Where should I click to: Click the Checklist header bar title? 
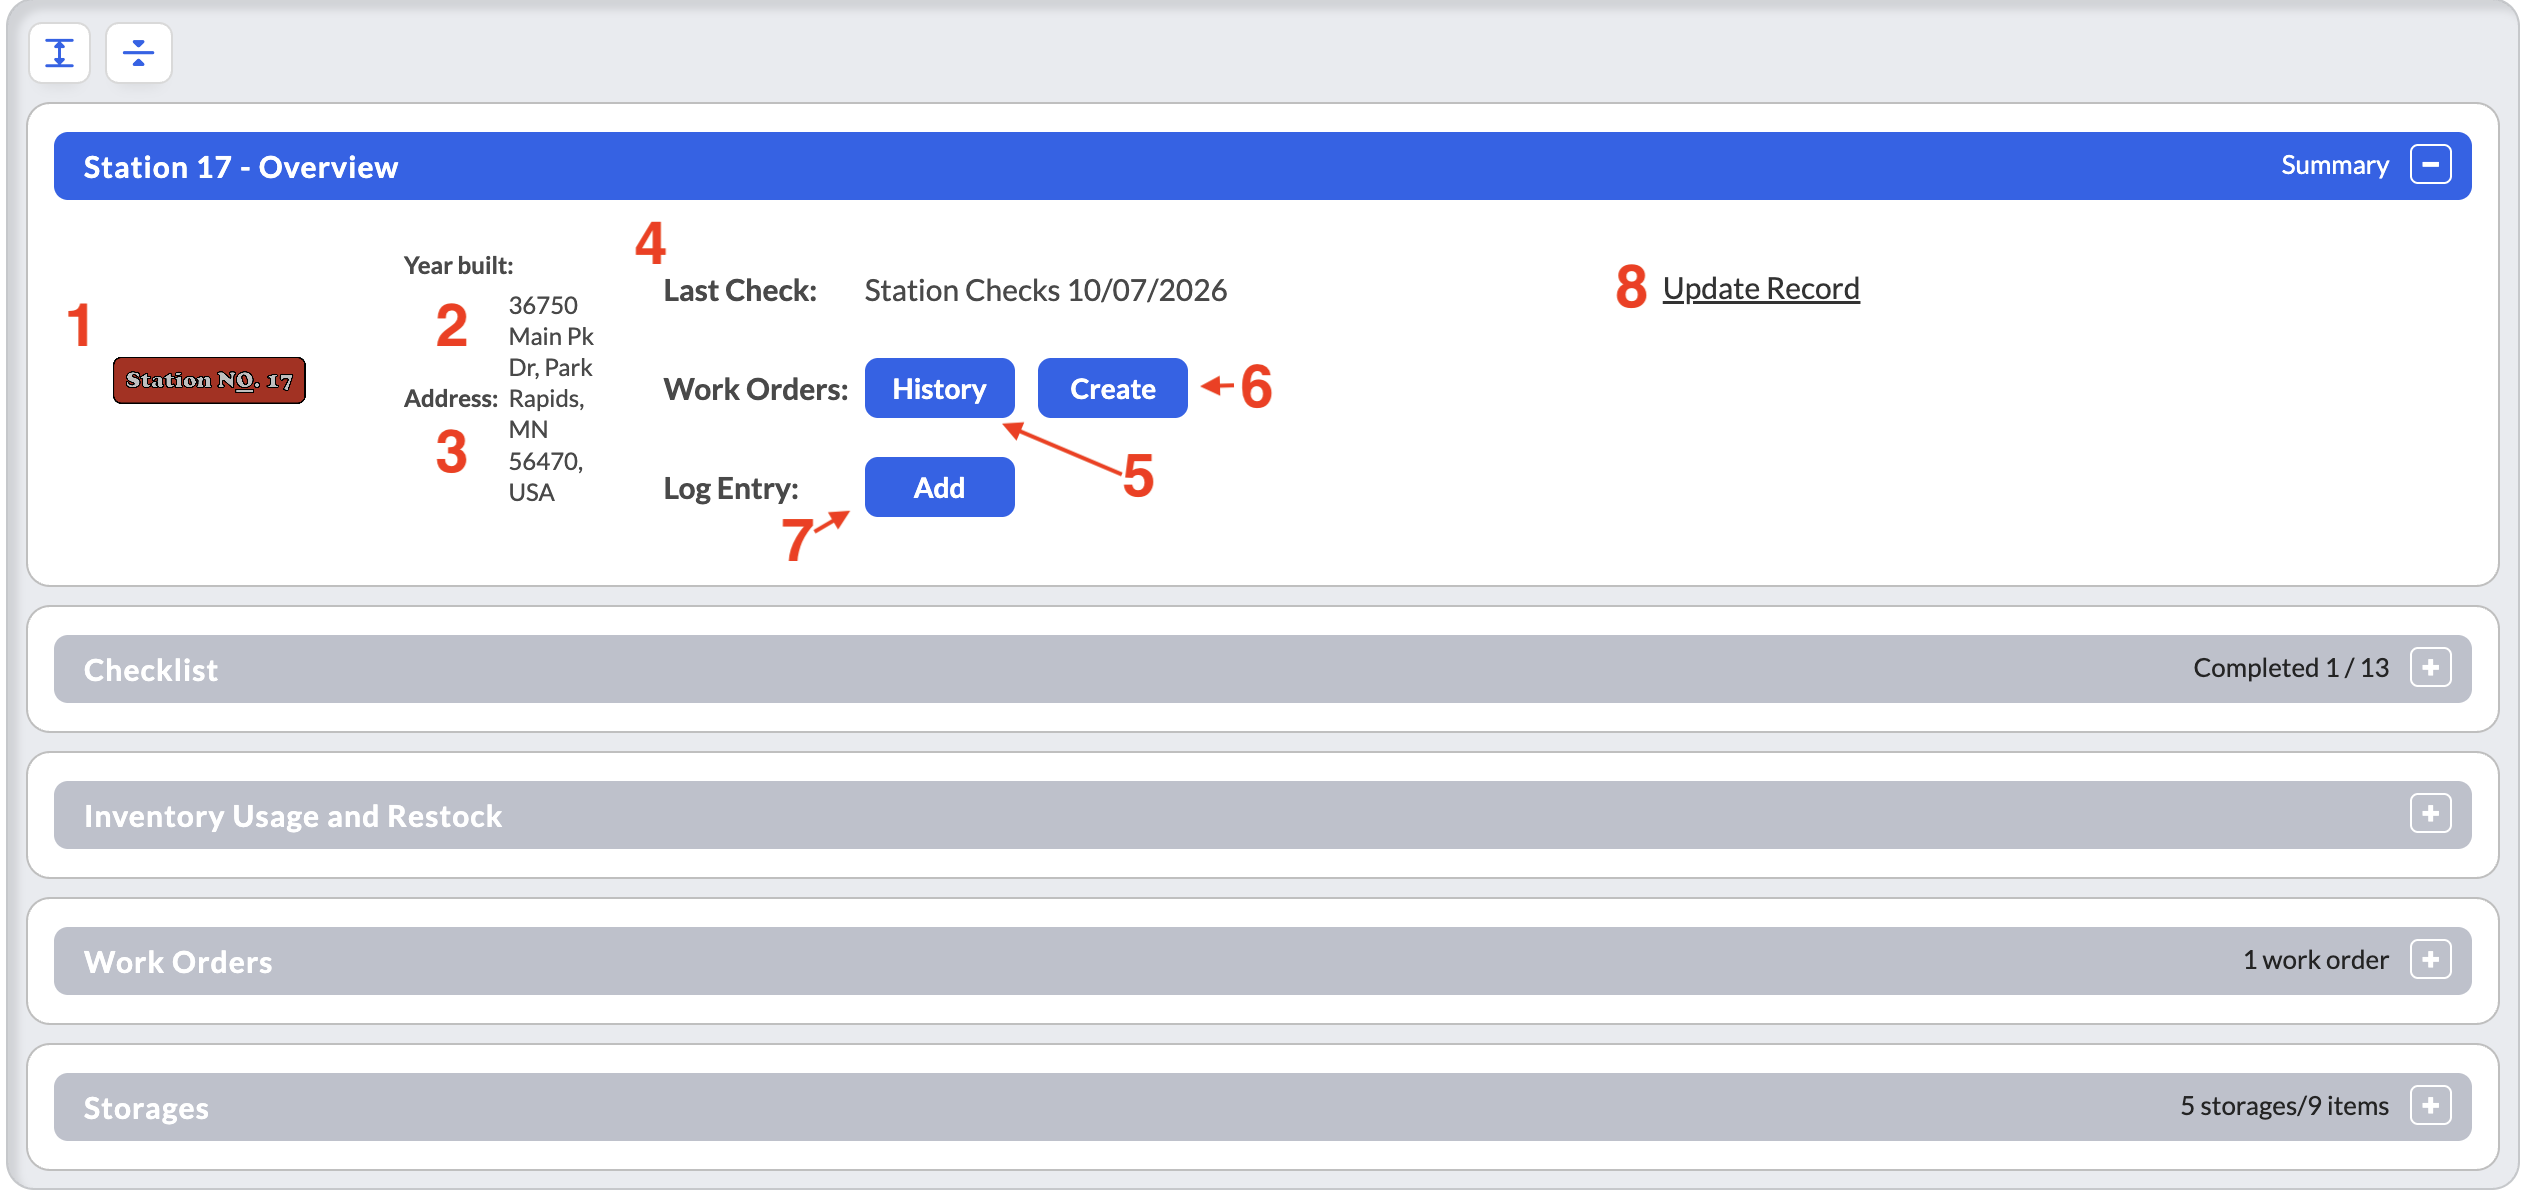151,669
